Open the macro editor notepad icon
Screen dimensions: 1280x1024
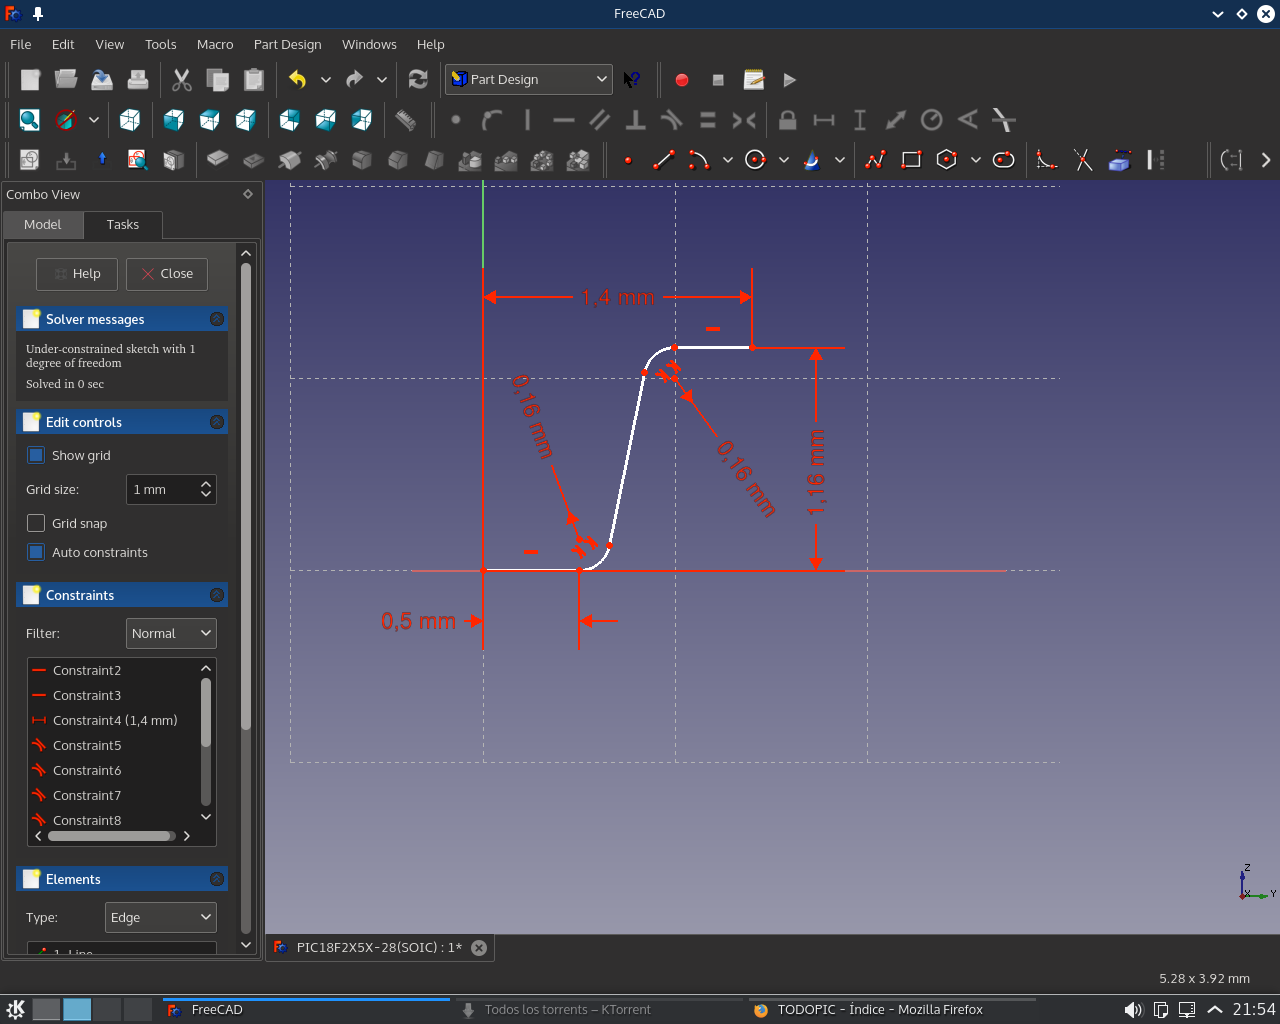[x=754, y=80]
